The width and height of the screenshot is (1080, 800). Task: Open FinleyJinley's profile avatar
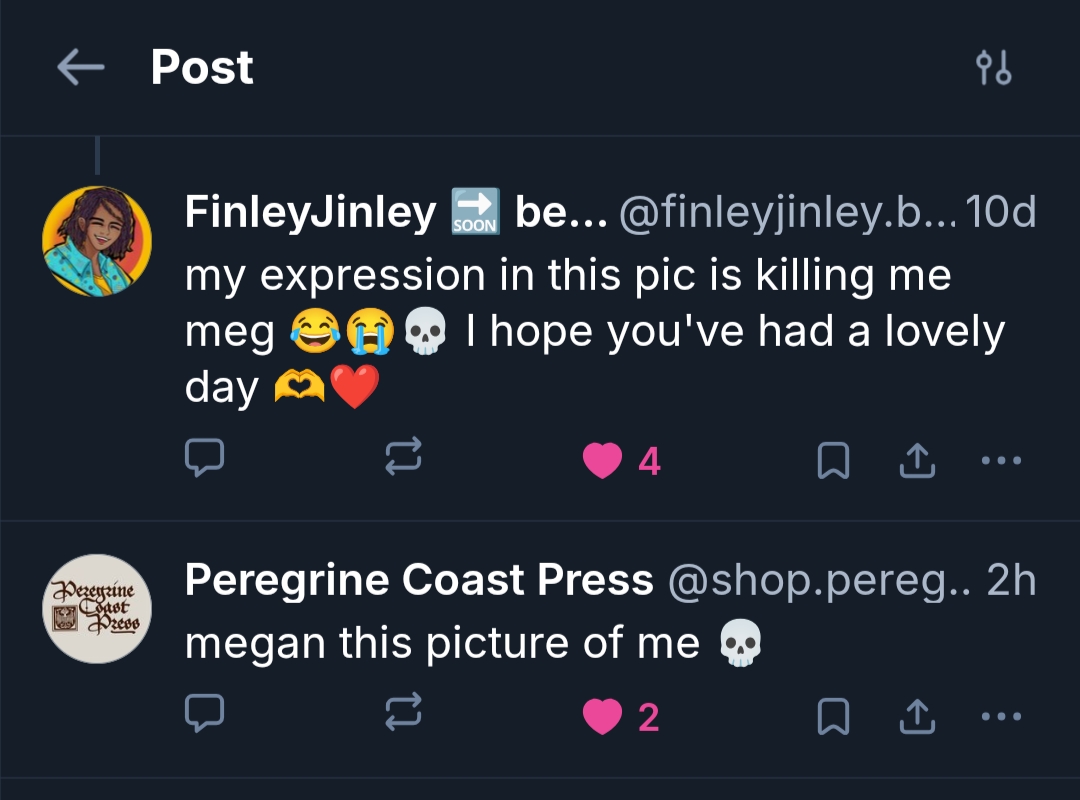click(97, 241)
